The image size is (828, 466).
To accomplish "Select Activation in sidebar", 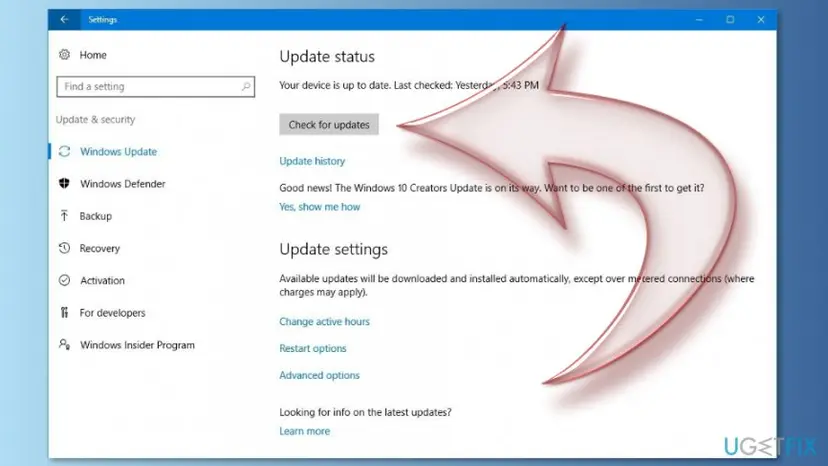I will point(102,281).
